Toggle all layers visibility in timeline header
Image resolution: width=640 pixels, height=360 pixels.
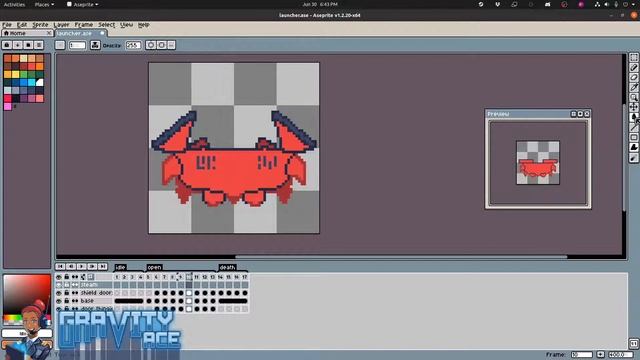click(x=59, y=277)
